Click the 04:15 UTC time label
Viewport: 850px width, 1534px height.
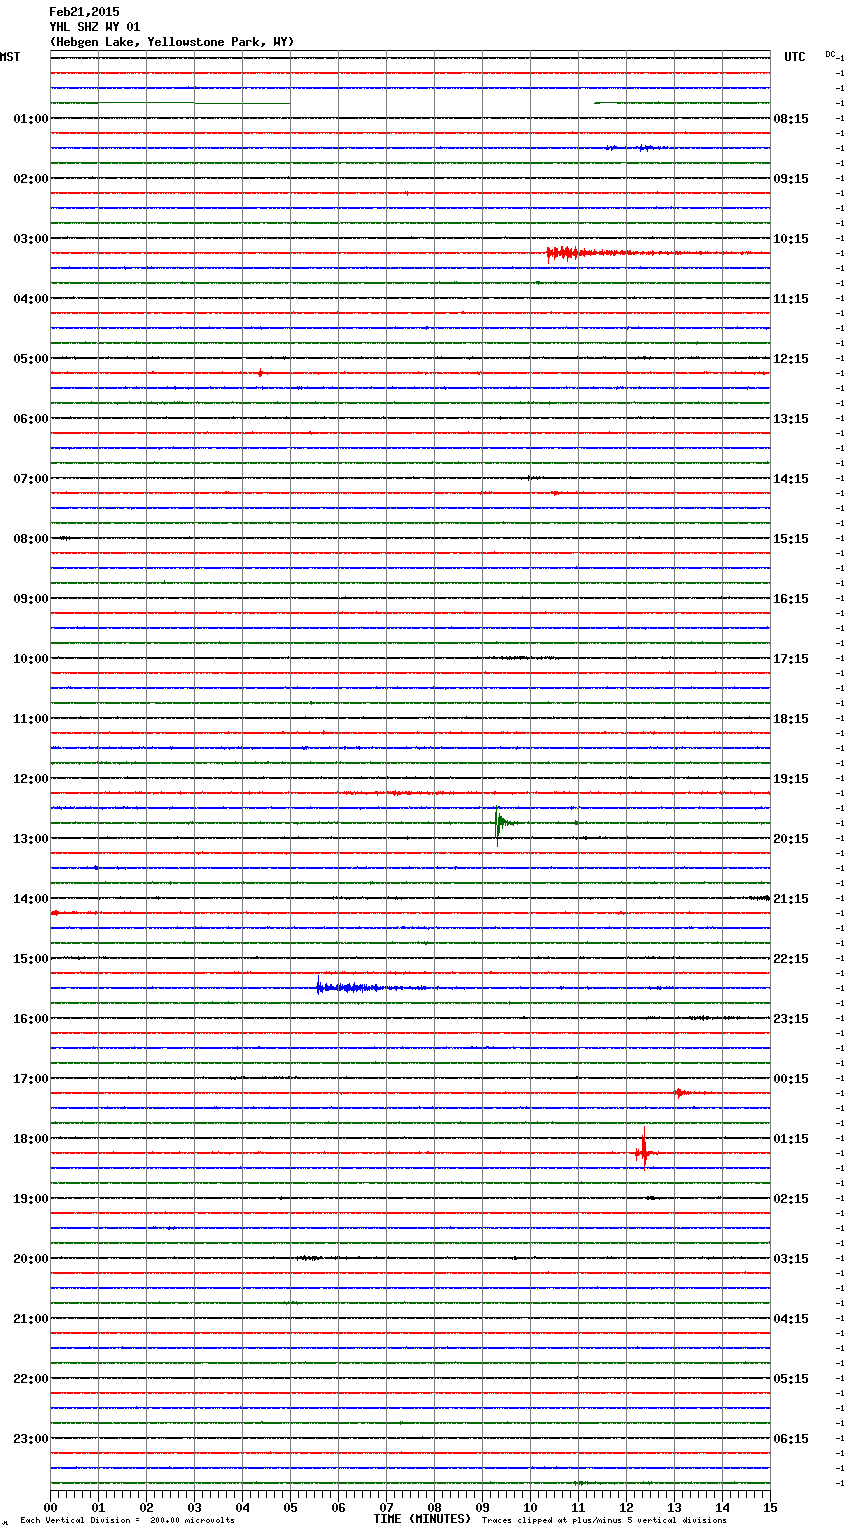791,1319
